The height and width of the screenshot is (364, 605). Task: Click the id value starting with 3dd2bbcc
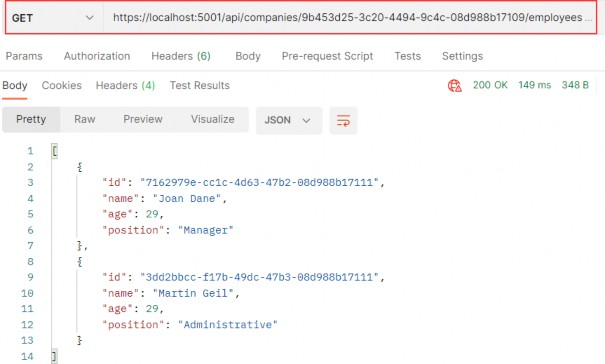point(259,277)
